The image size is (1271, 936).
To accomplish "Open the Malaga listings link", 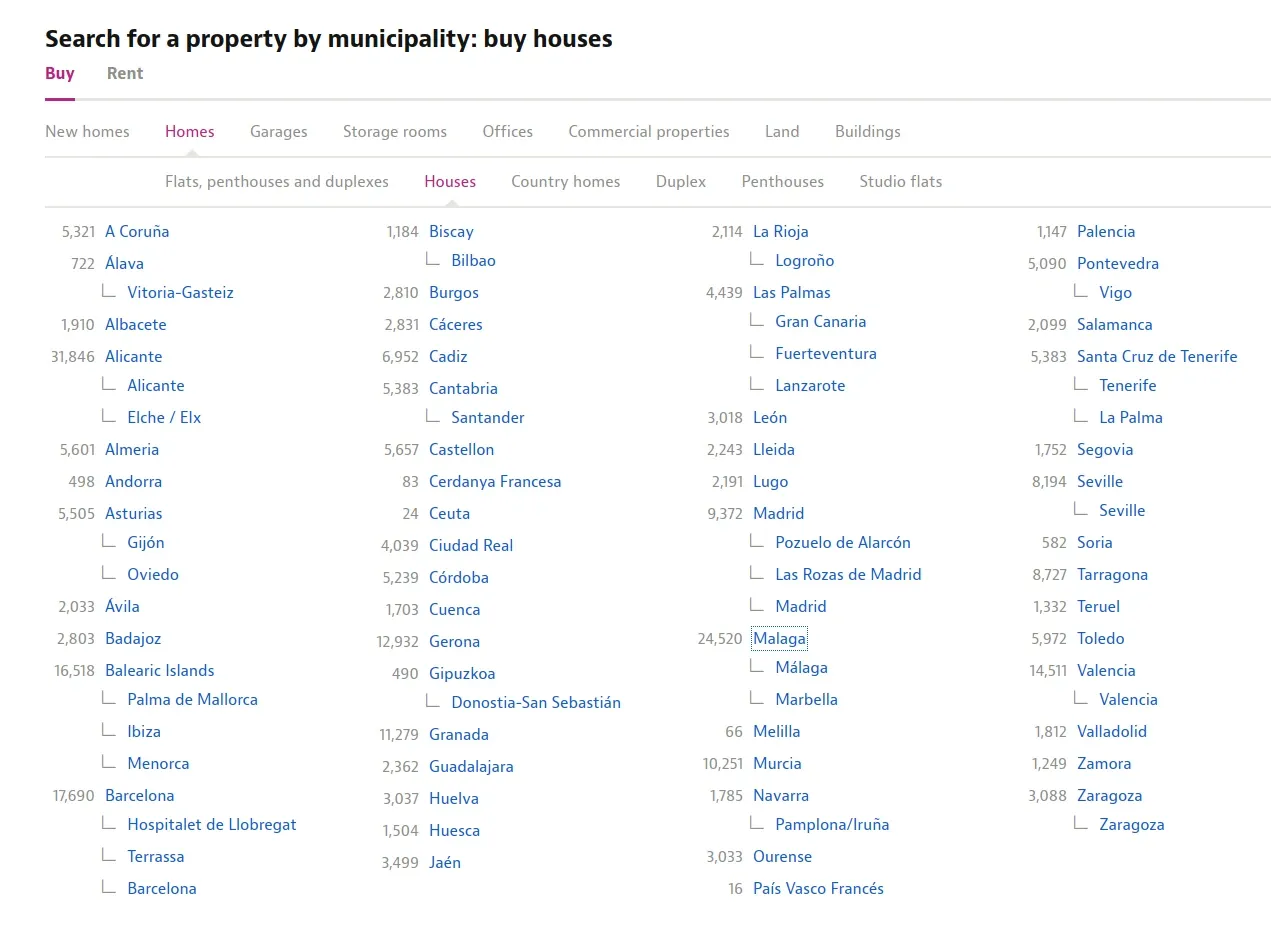I will click(780, 638).
